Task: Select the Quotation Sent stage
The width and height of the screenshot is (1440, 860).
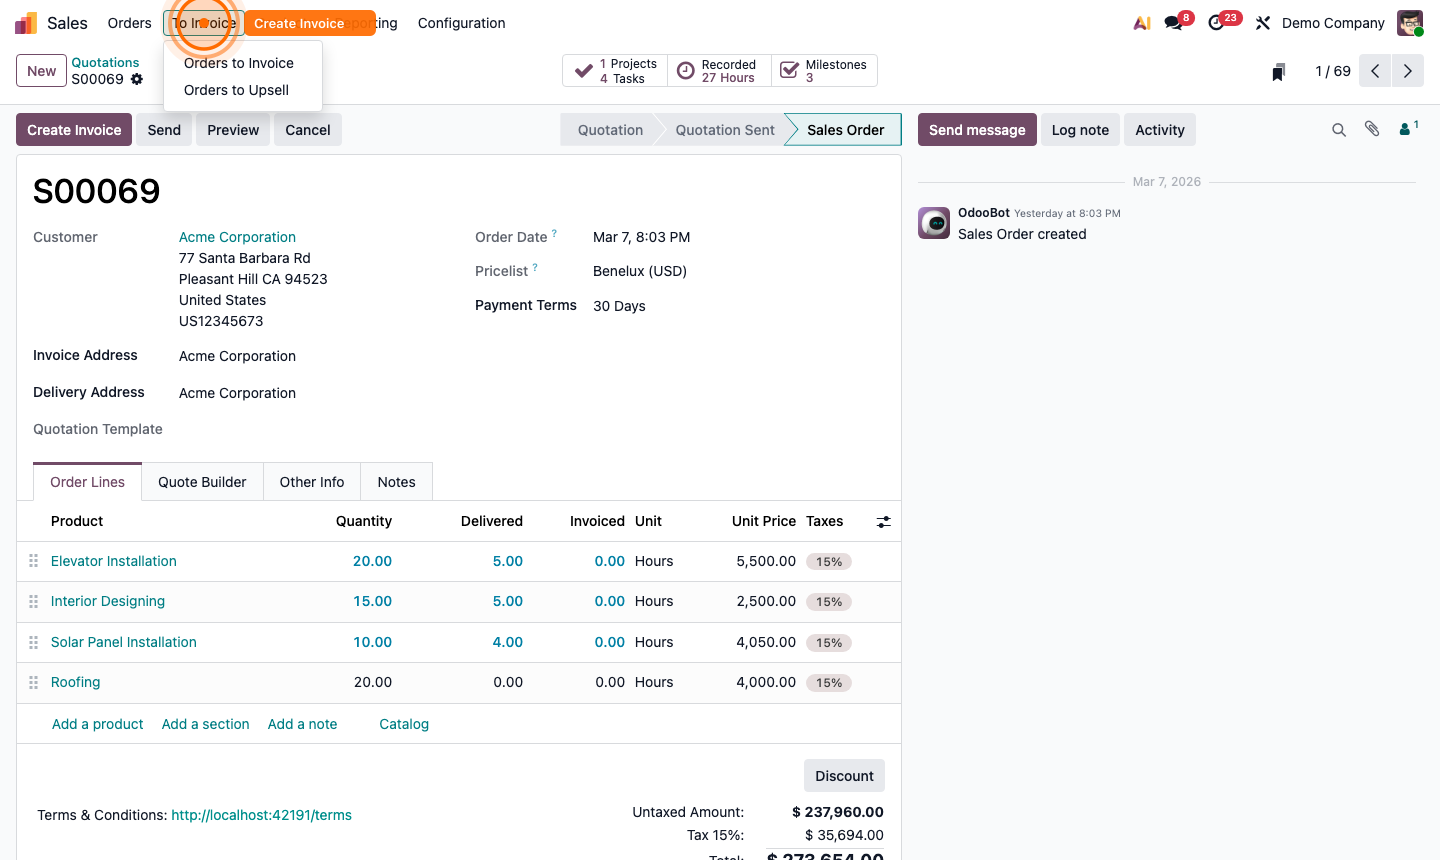Action: (727, 129)
